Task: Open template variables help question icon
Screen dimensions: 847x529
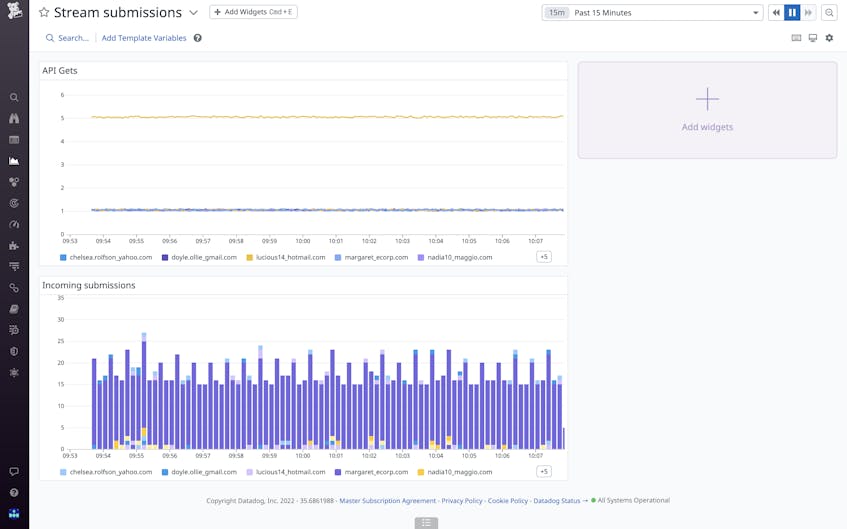Action: pos(198,38)
